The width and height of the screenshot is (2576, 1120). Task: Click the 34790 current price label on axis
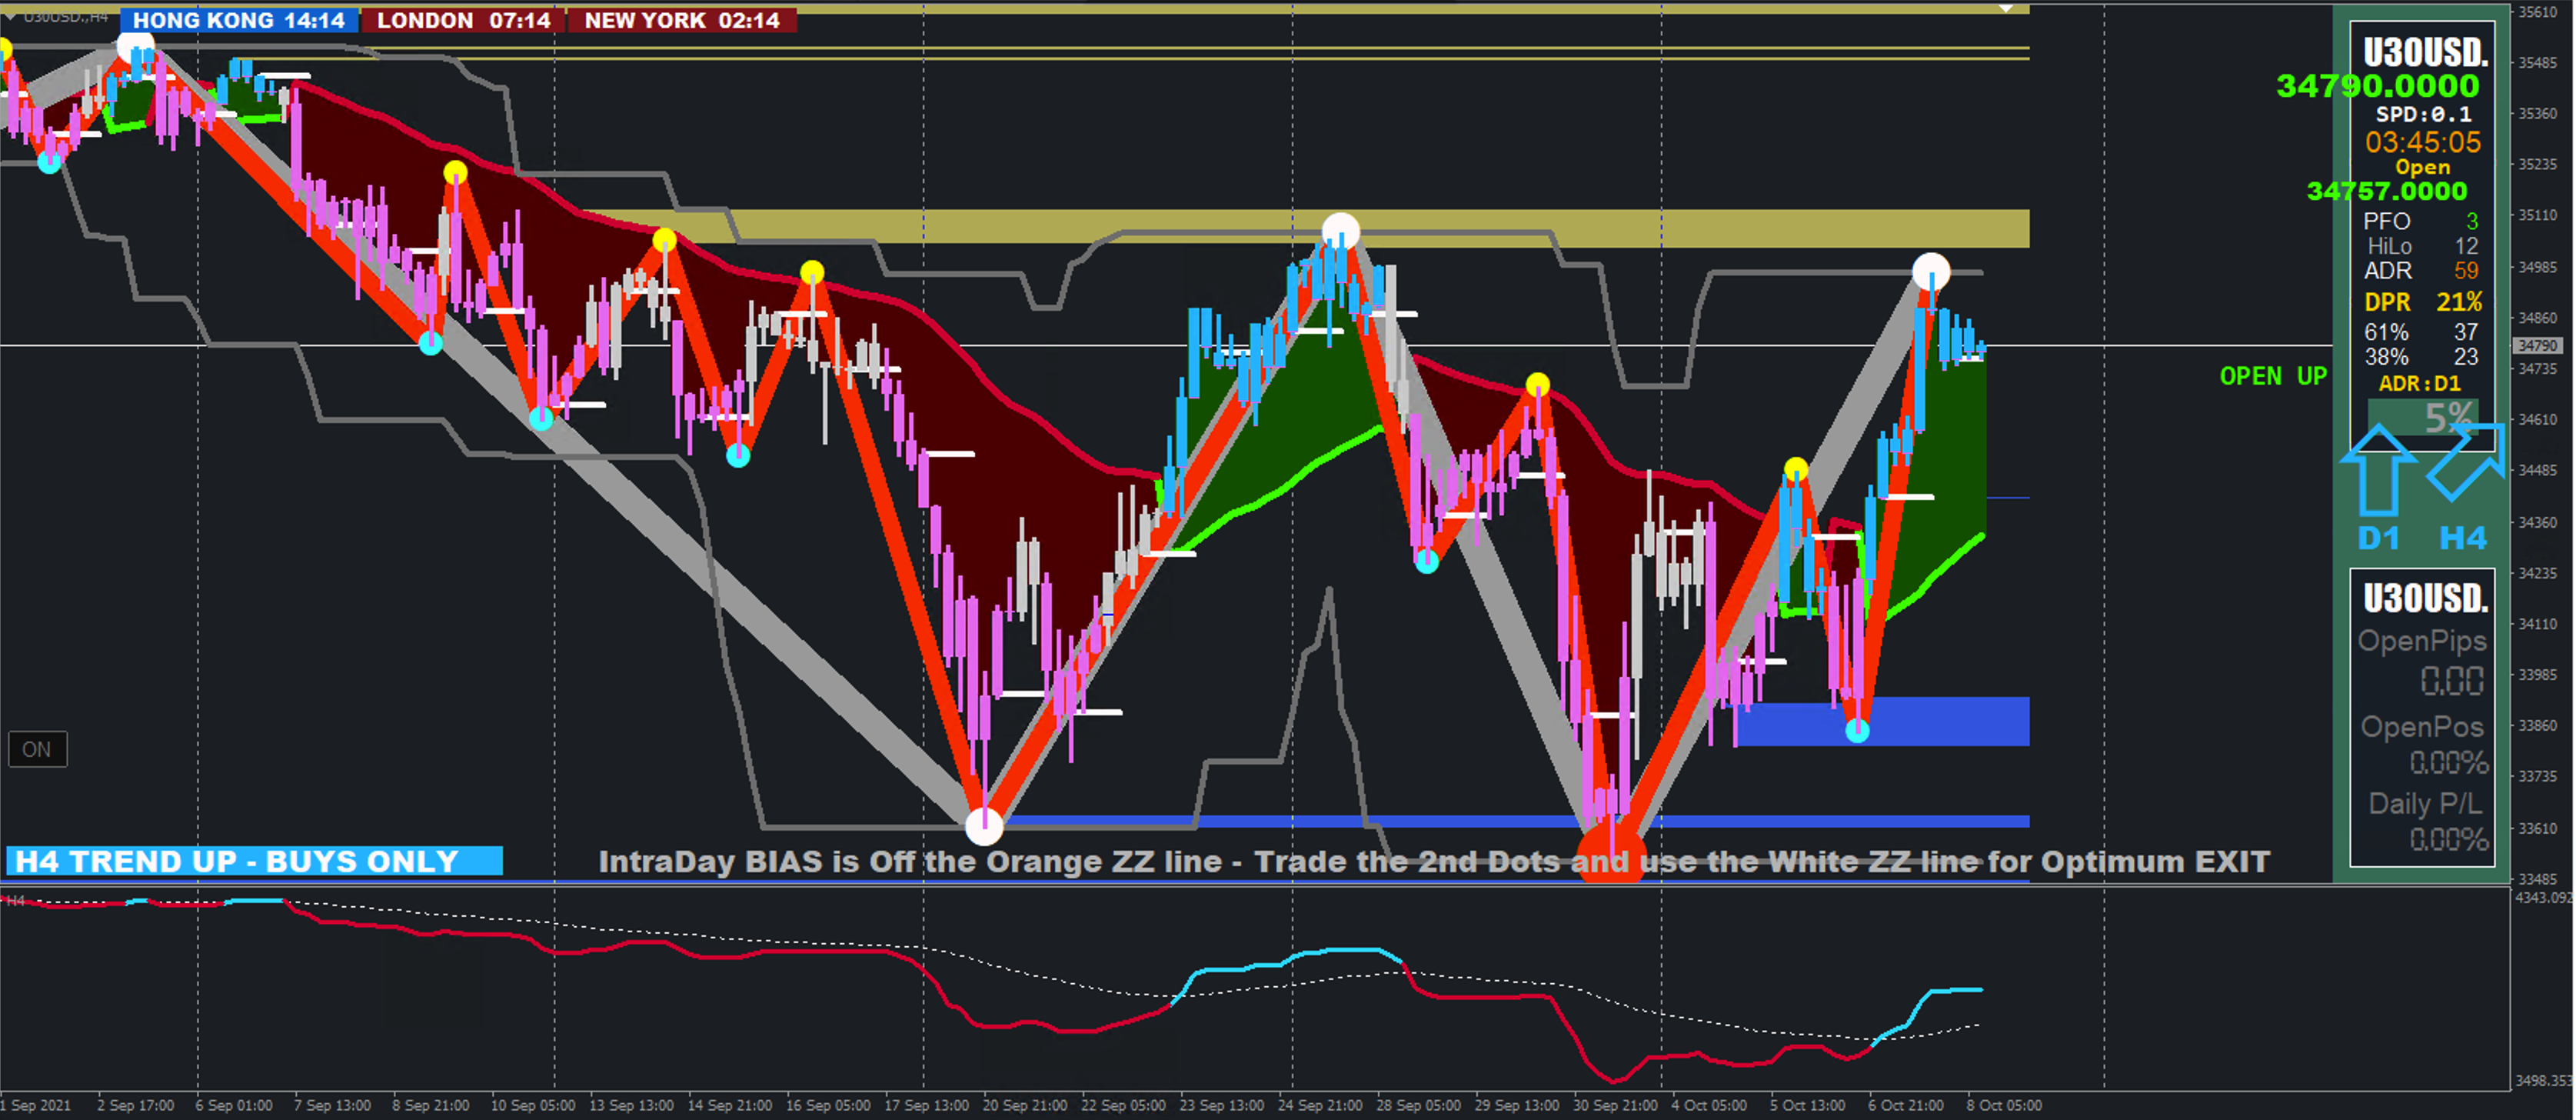pyautogui.click(x=2537, y=345)
